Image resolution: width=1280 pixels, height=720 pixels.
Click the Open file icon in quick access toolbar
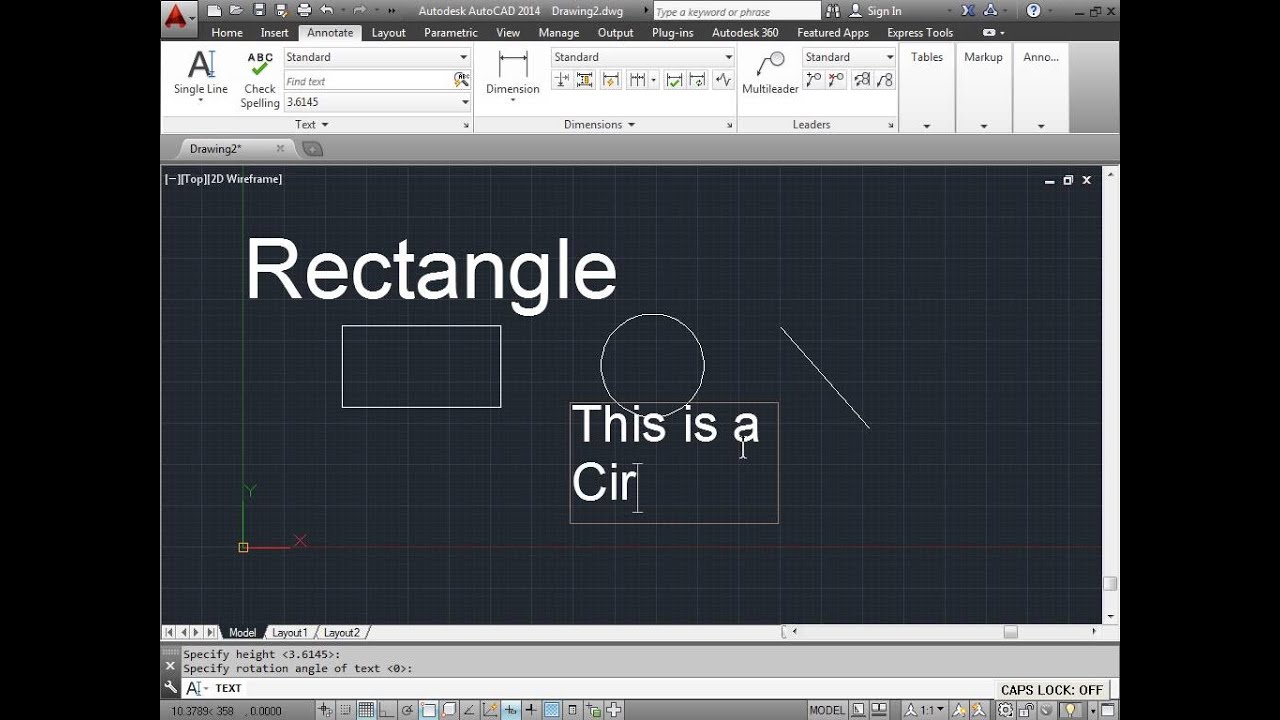click(x=236, y=11)
